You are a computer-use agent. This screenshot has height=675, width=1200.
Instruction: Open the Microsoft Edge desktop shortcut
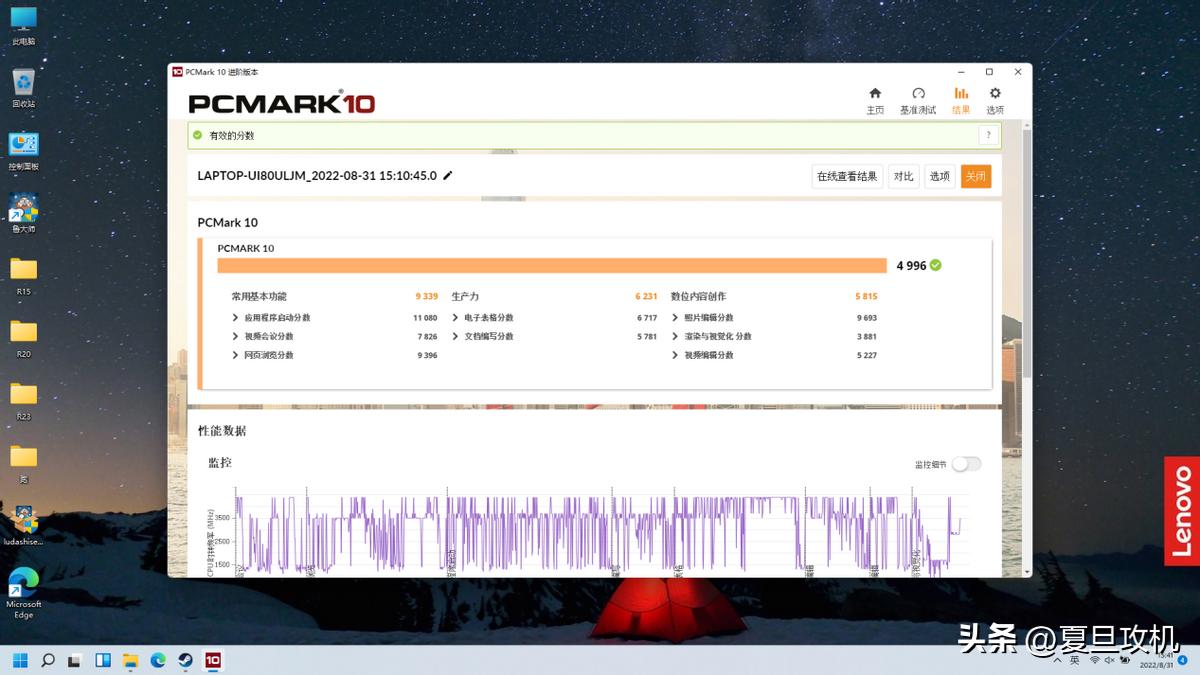[23, 593]
